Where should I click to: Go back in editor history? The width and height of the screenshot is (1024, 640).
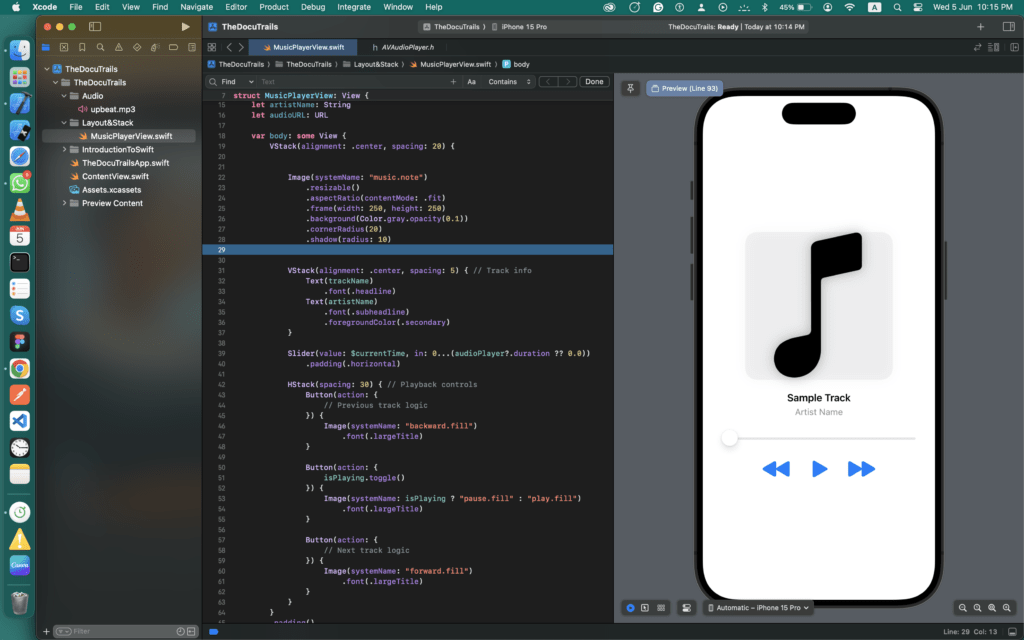(229, 47)
